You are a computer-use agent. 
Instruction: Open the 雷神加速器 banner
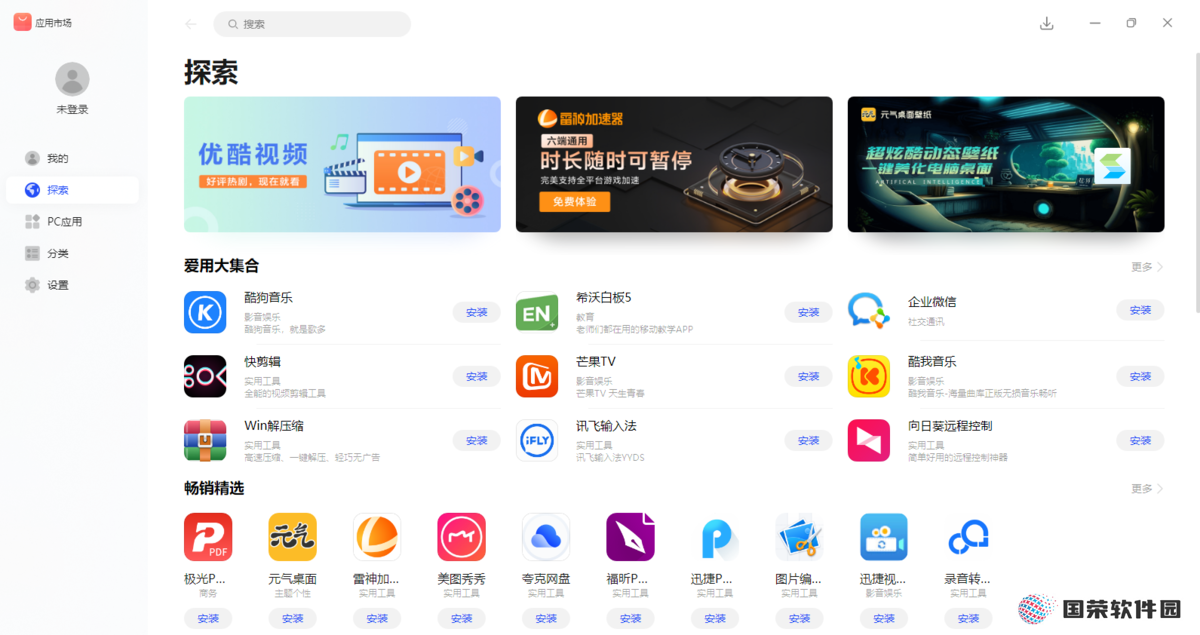(x=674, y=164)
